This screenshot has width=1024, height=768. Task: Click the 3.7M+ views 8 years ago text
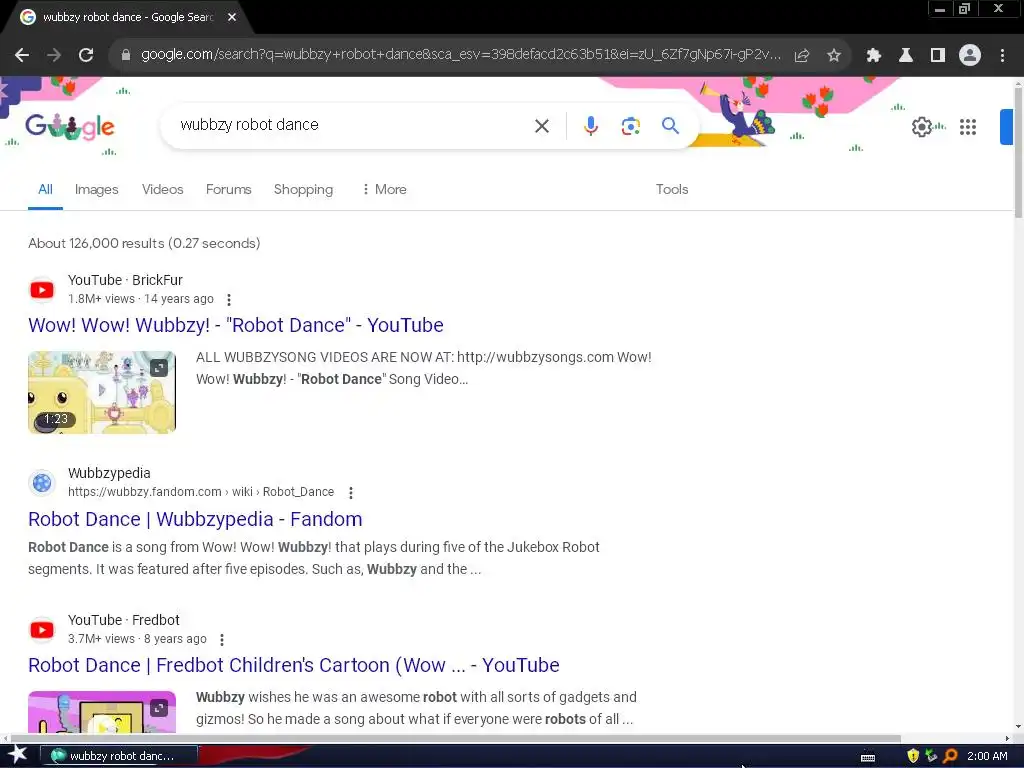pos(137,639)
